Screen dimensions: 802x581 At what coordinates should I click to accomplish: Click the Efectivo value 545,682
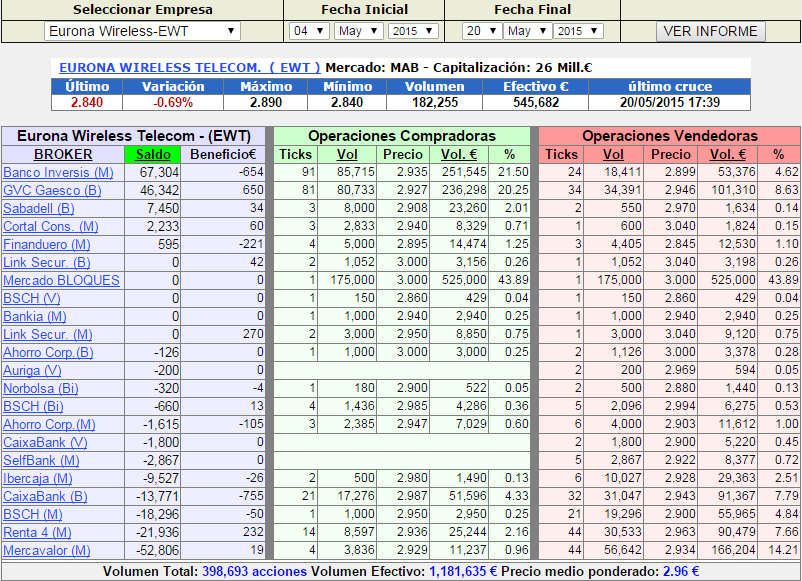point(536,102)
